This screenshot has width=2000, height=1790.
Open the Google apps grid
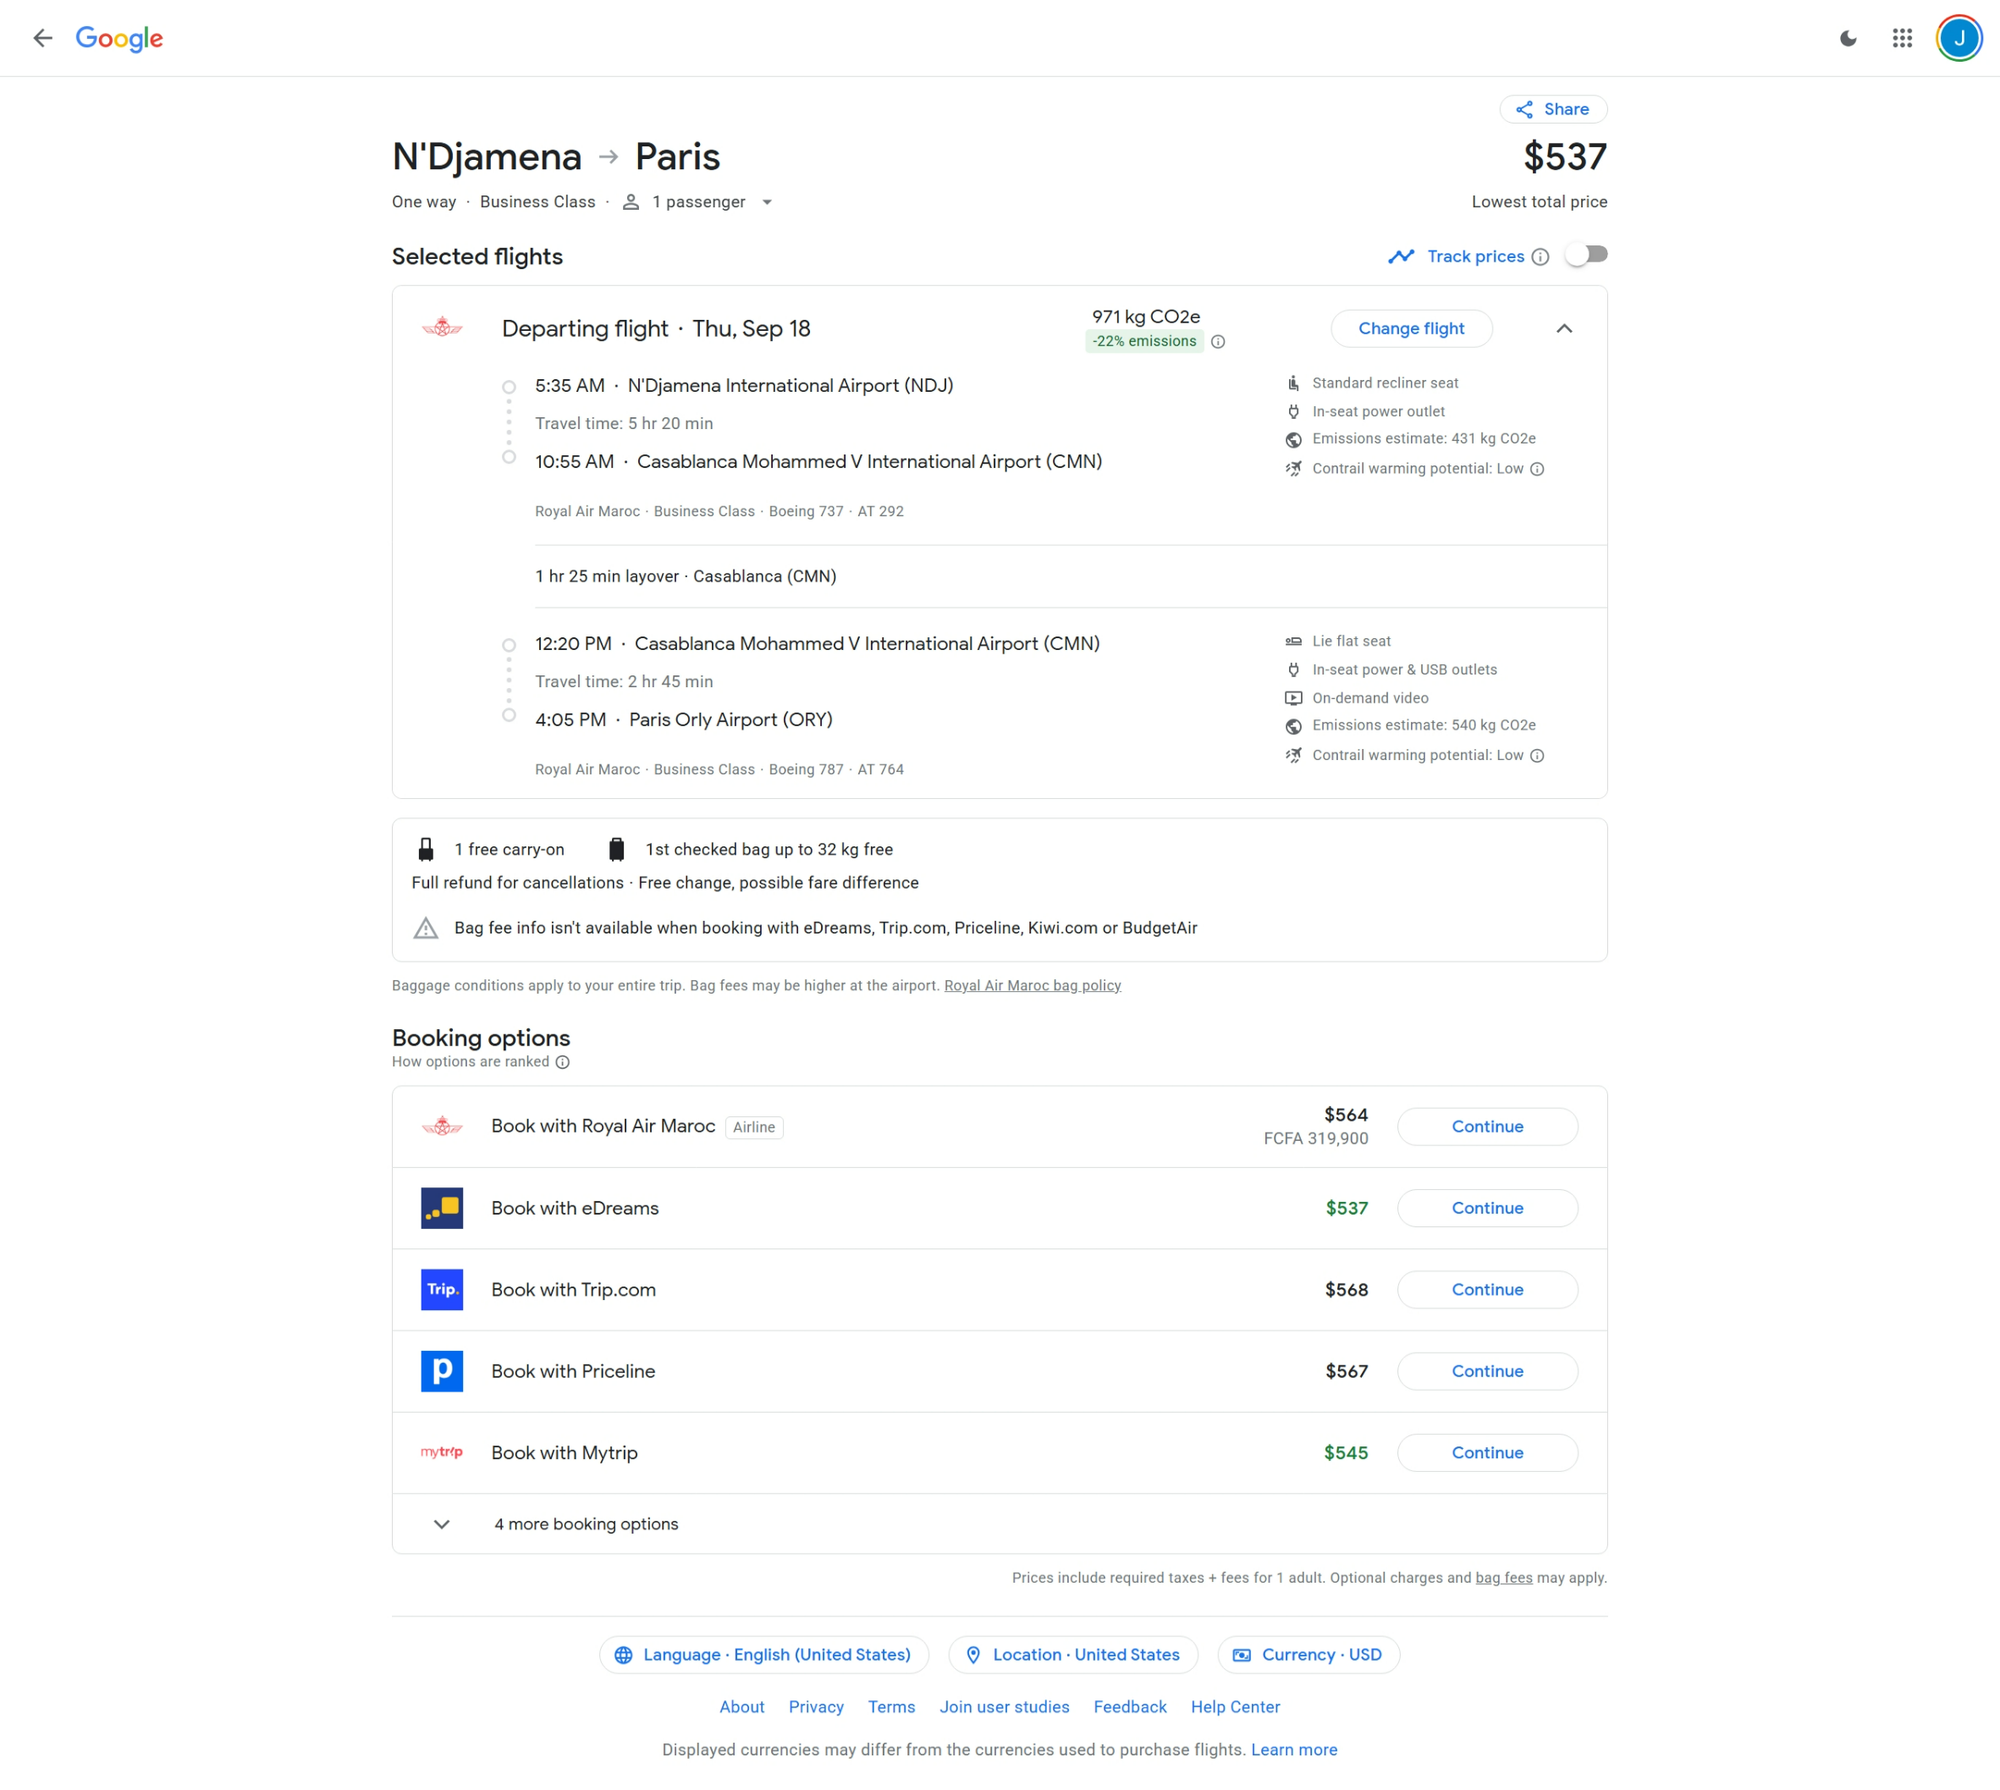pyautogui.click(x=1901, y=38)
